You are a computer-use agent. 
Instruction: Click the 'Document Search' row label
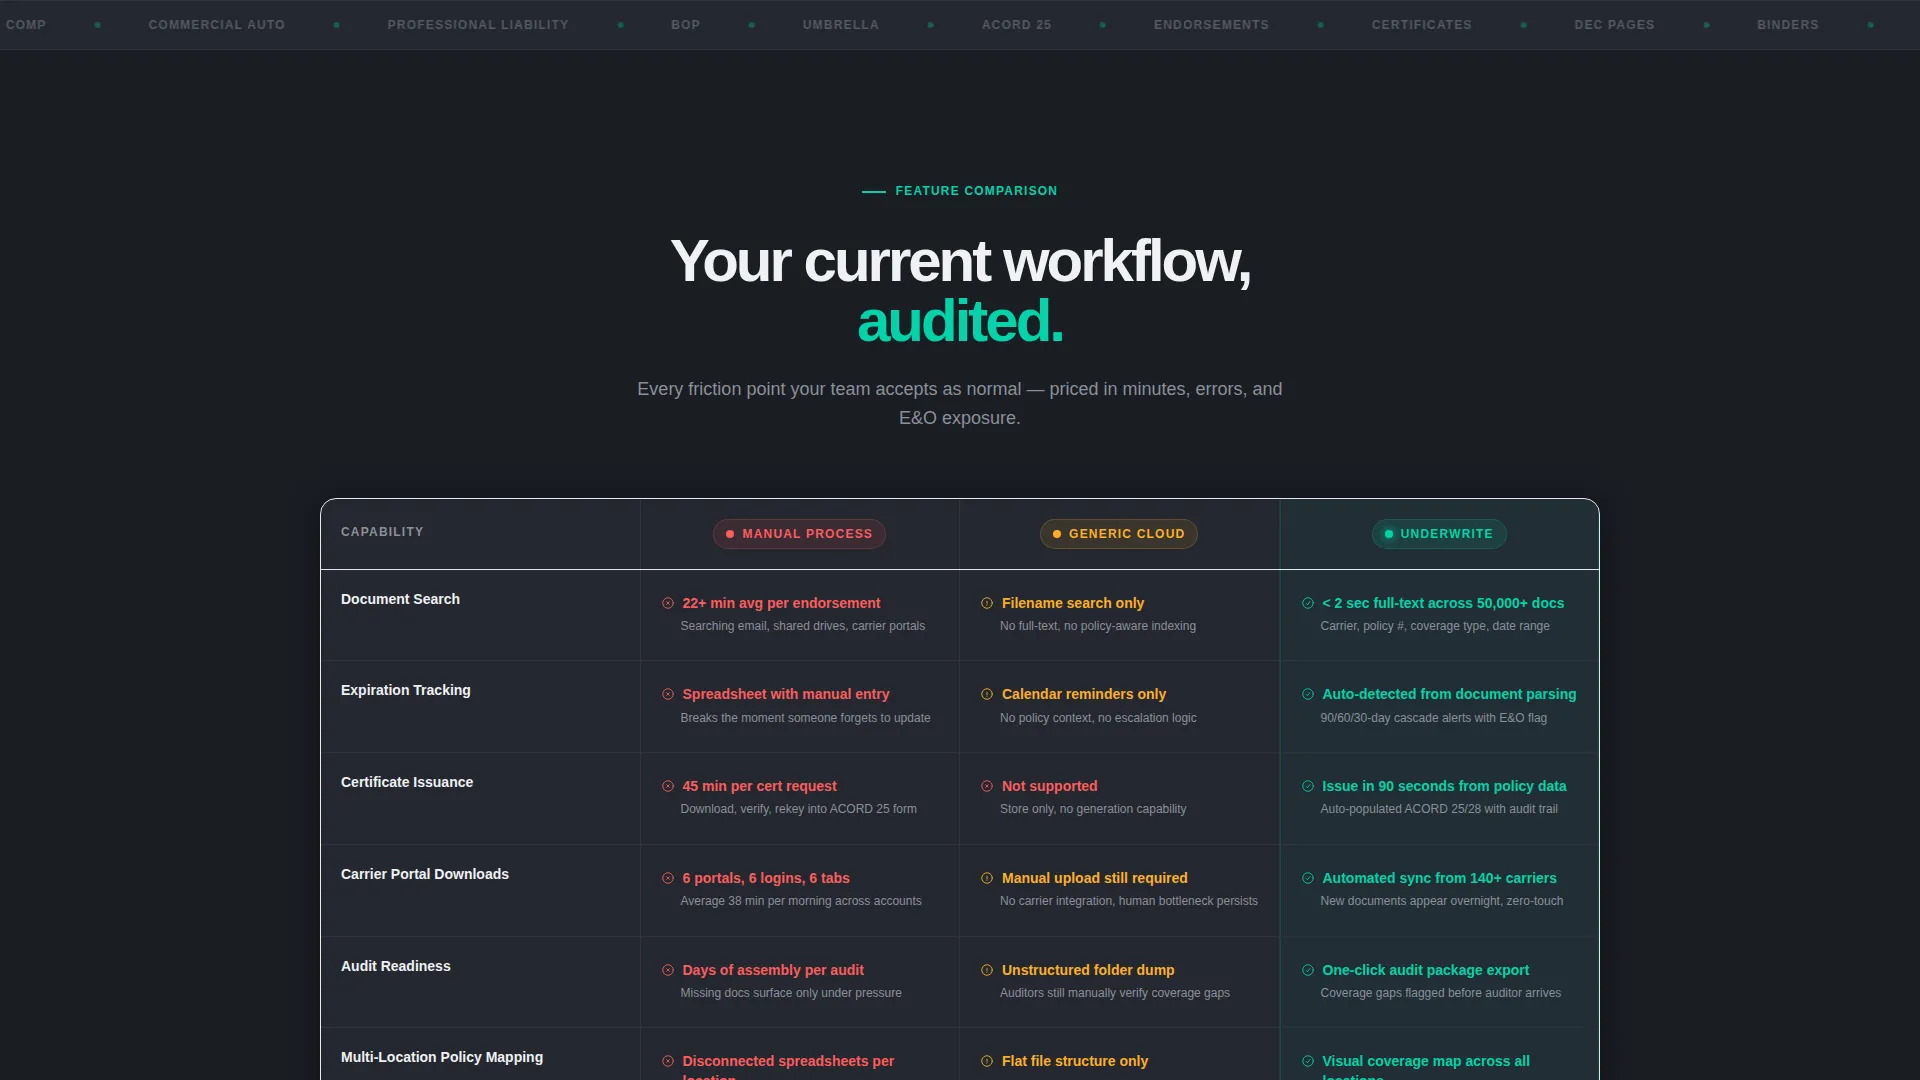(400, 599)
